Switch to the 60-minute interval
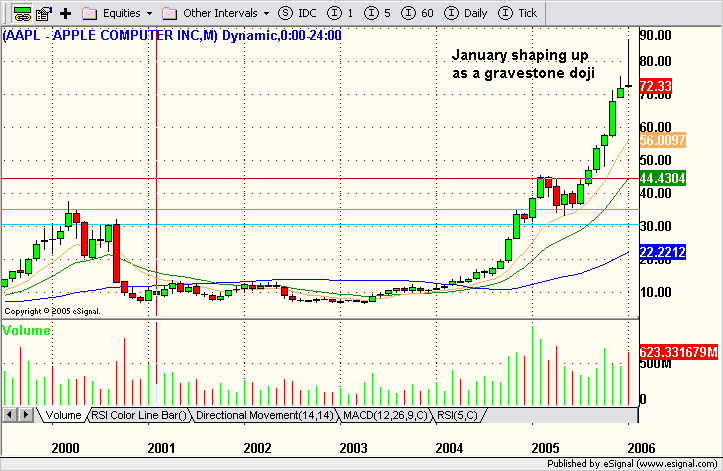Viewport: 723px width, 471px height. tap(417, 13)
